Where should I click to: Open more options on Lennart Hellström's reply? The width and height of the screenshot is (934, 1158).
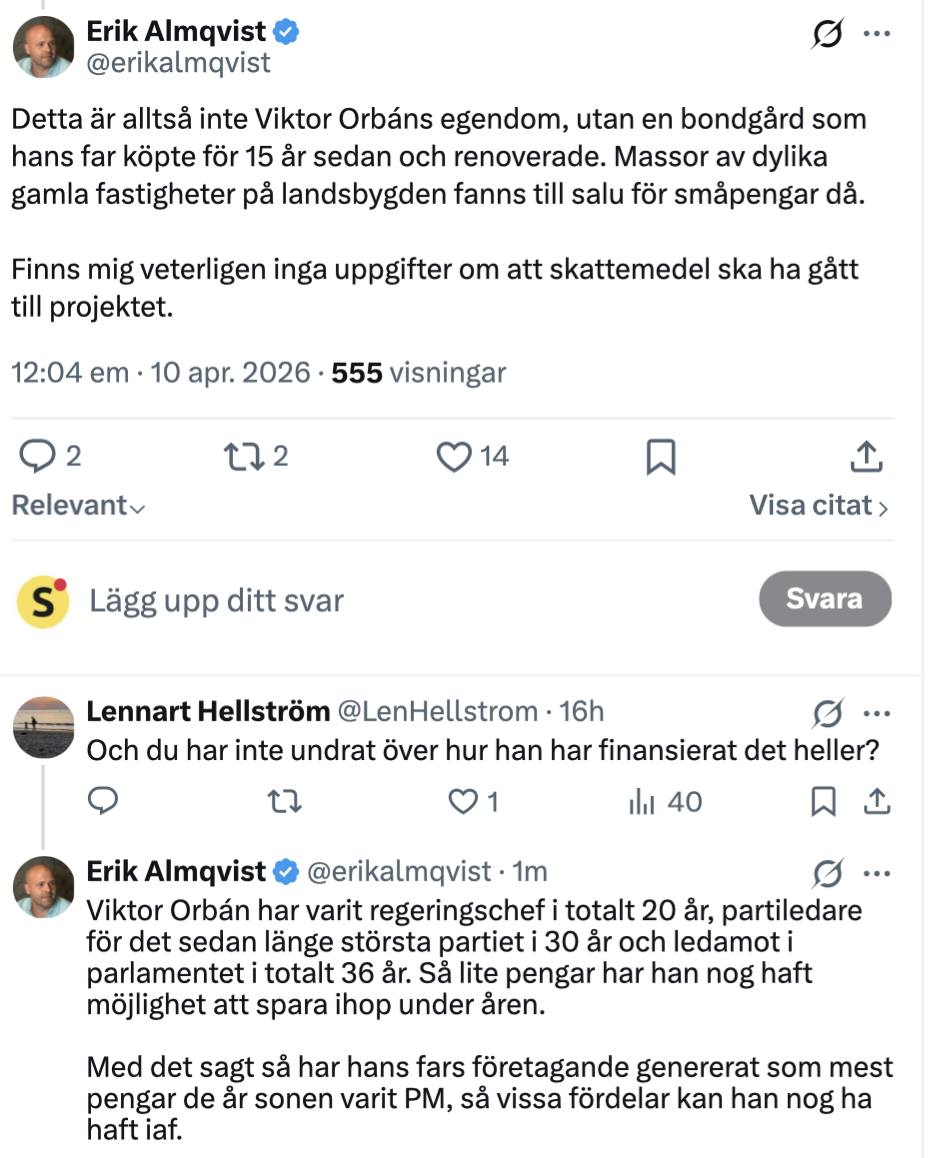[877, 713]
